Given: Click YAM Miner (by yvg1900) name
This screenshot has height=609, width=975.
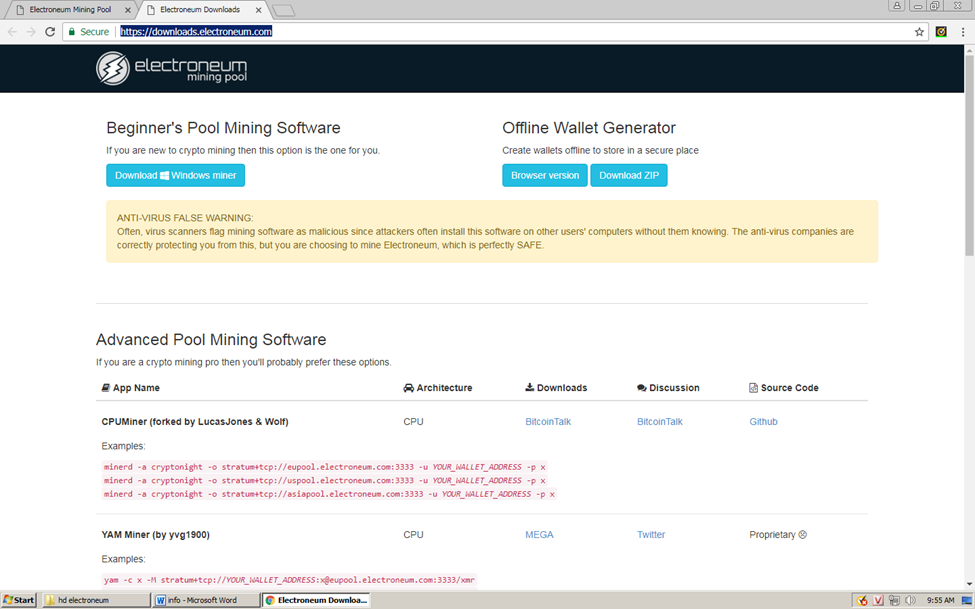Looking at the screenshot, I should 155,535.
